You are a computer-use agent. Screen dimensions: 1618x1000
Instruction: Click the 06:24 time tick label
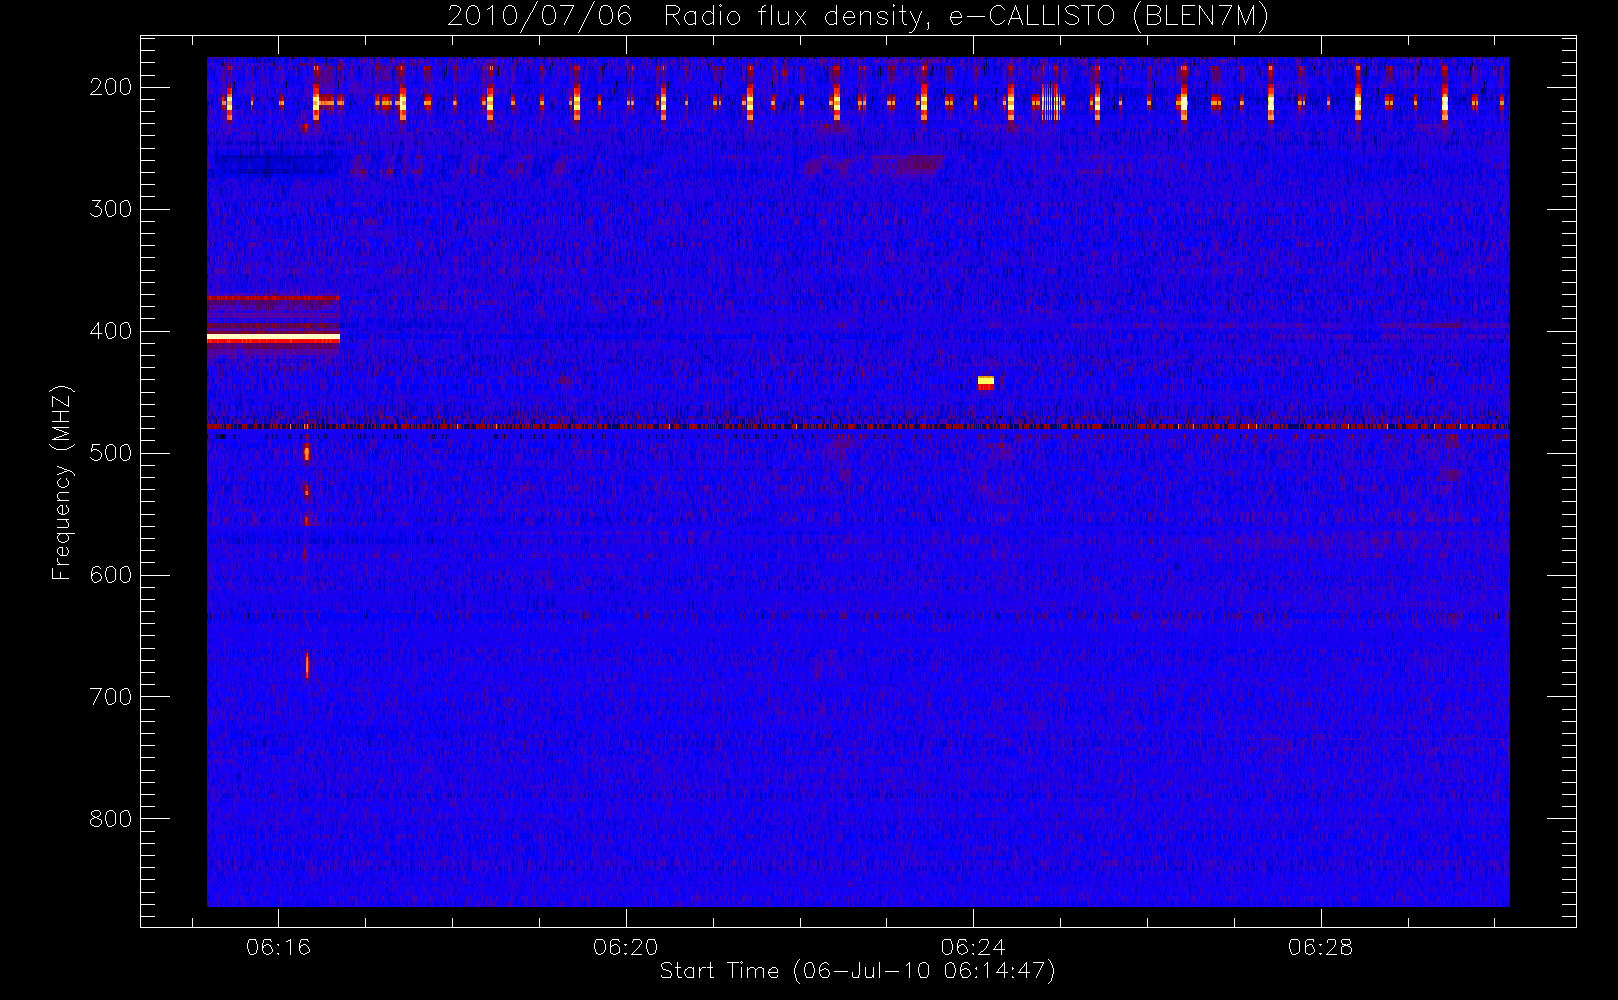[973, 947]
